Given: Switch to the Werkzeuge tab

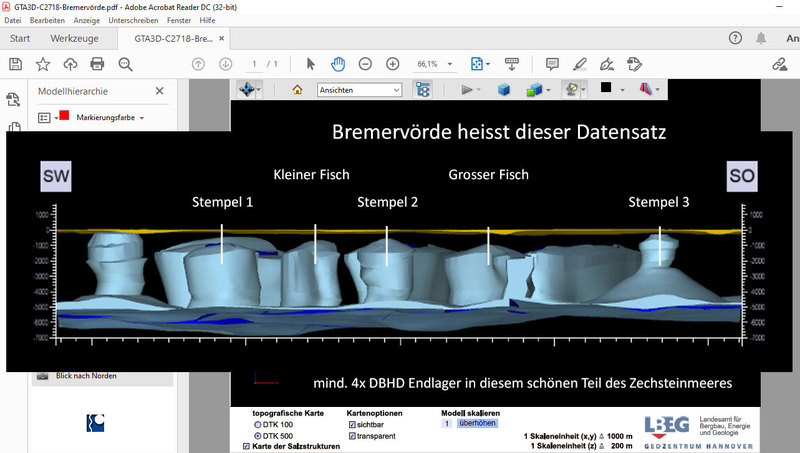Looking at the screenshot, I should (76, 39).
